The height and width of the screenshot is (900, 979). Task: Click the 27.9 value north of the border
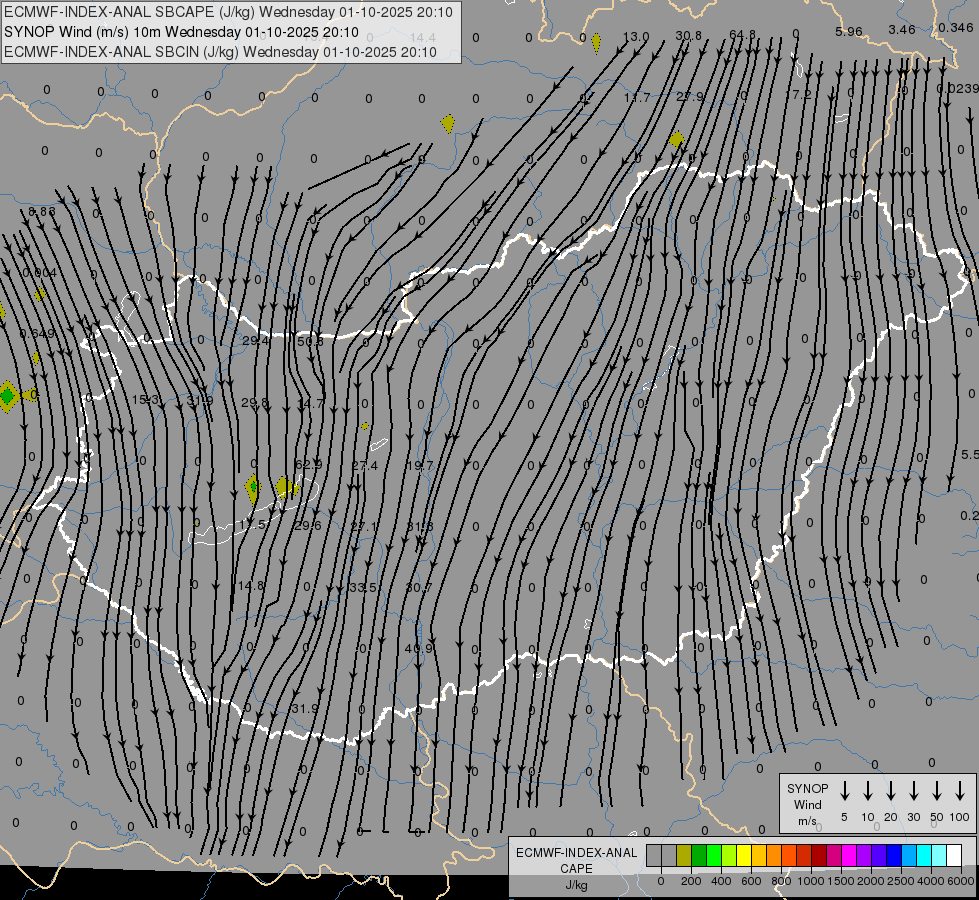click(x=690, y=97)
